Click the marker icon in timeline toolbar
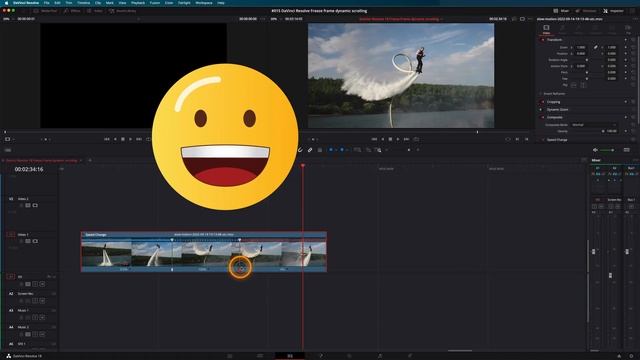Image resolution: width=640 pixels, height=360 pixels. pos(342,150)
